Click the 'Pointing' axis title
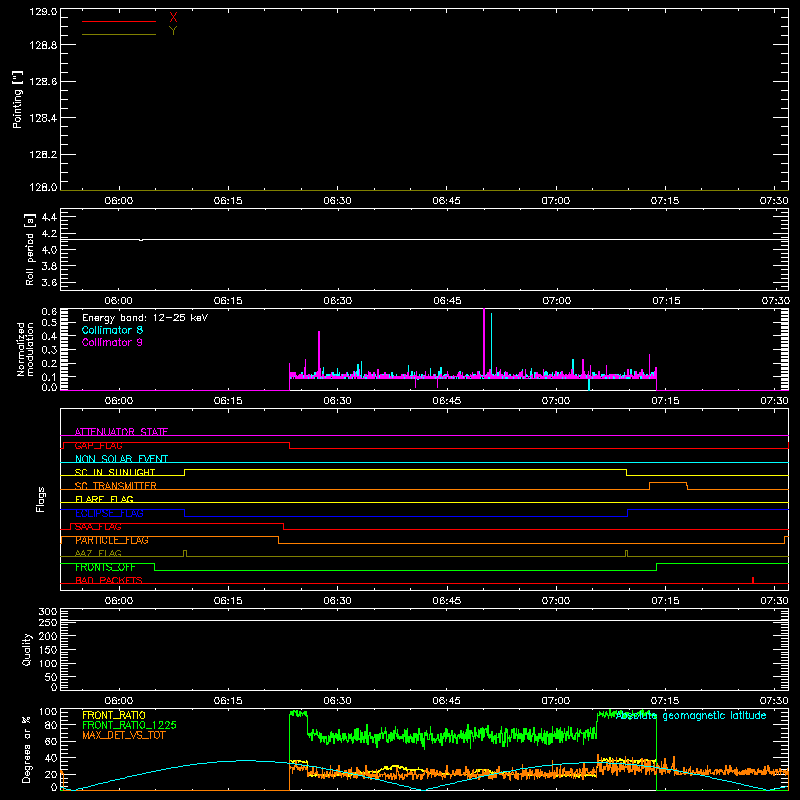This screenshot has height=800, width=800. point(18,100)
